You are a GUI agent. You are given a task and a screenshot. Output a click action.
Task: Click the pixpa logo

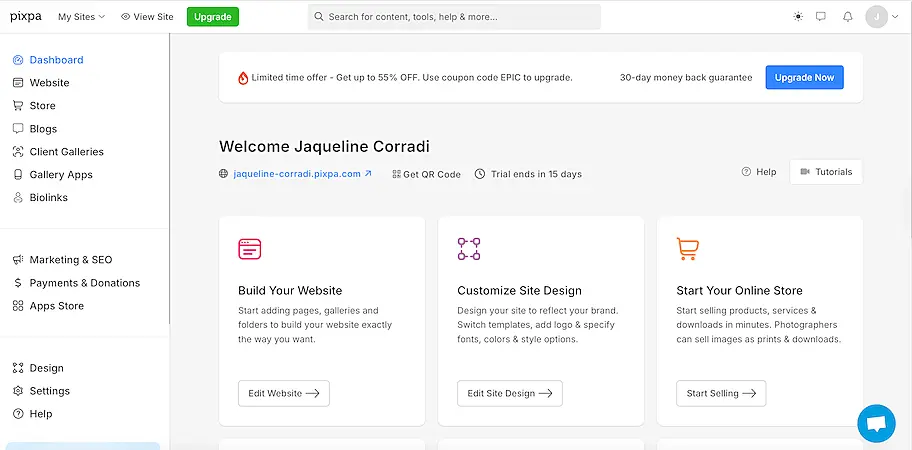pos(26,17)
